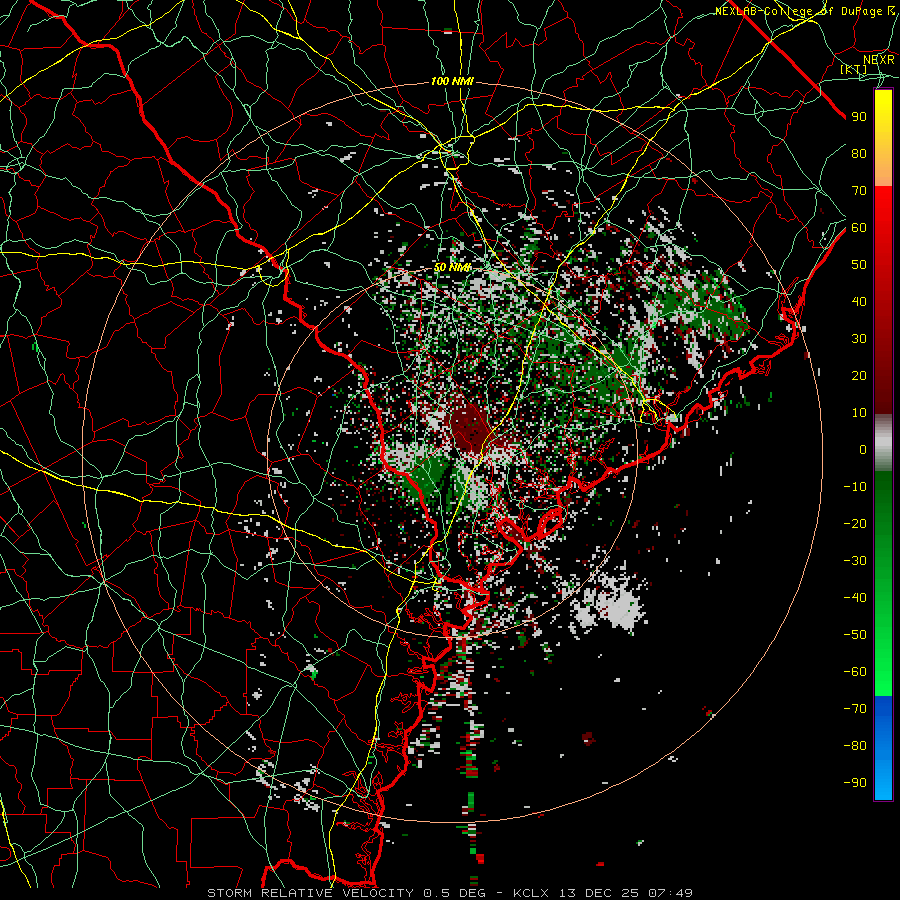Image resolution: width=900 pixels, height=900 pixels.
Task: Click the 20 value on the velocity scale
Action: point(859,375)
